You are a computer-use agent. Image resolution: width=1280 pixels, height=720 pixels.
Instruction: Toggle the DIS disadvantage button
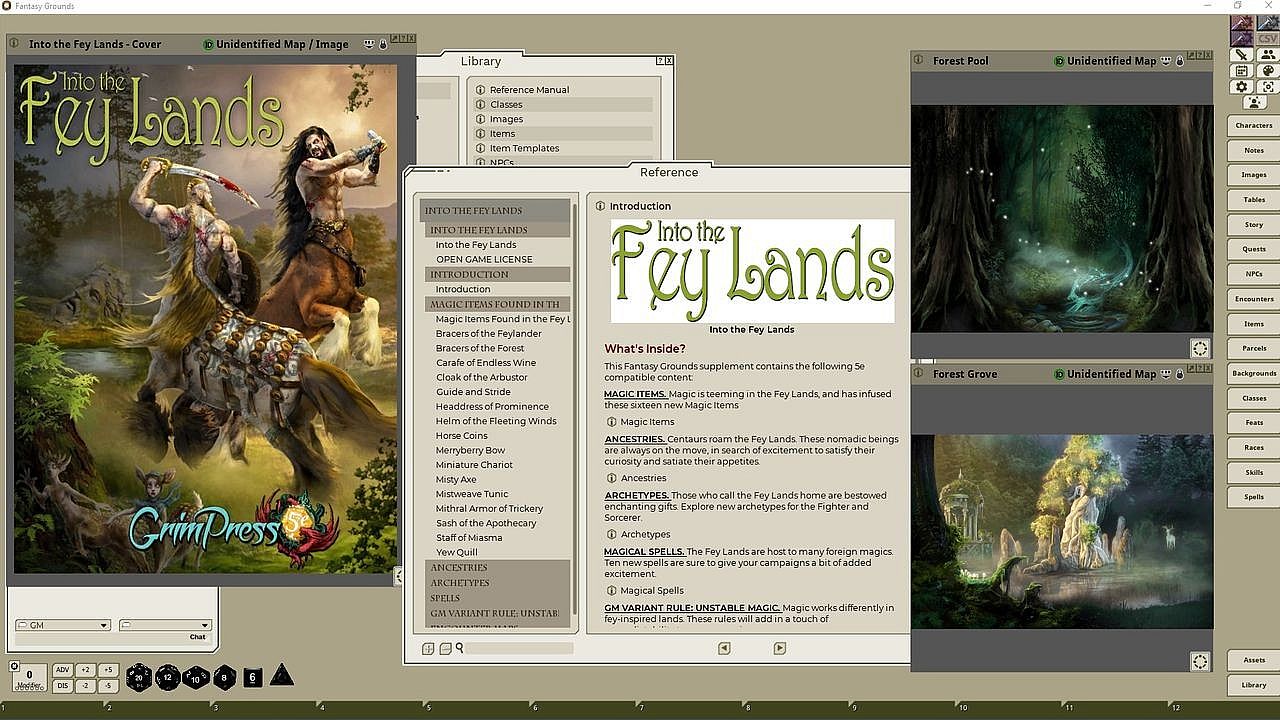tap(62, 685)
